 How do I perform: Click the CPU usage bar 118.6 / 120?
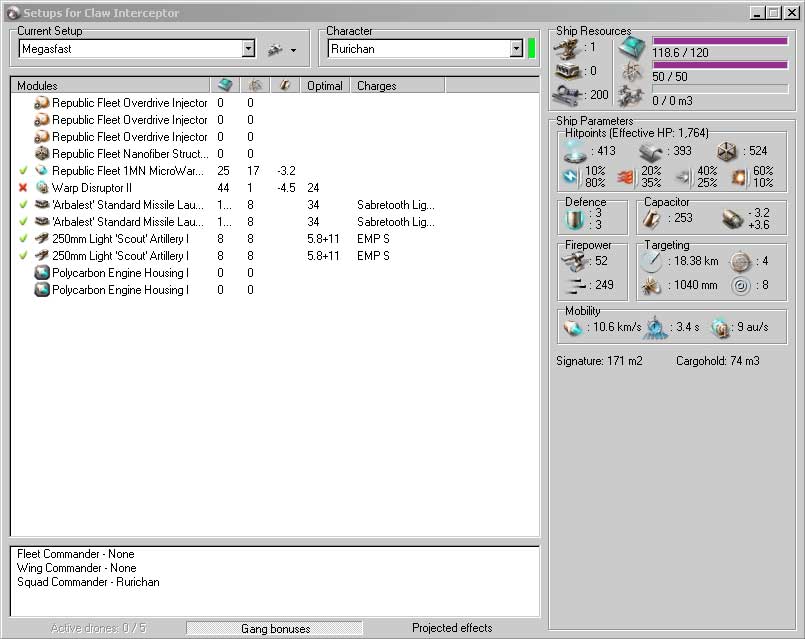click(720, 41)
